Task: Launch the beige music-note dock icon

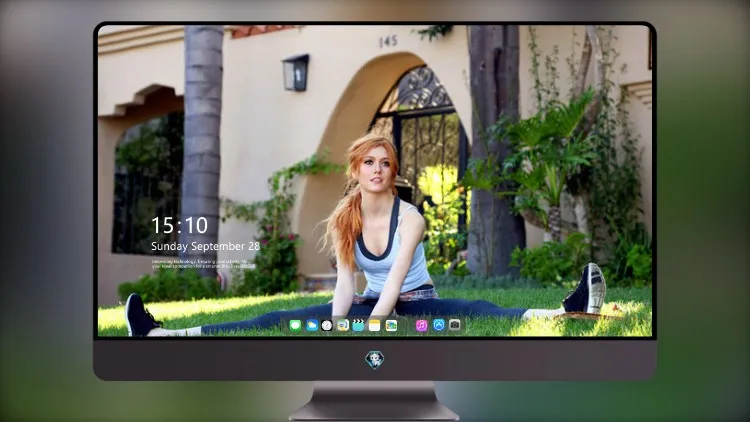Action: click(342, 325)
